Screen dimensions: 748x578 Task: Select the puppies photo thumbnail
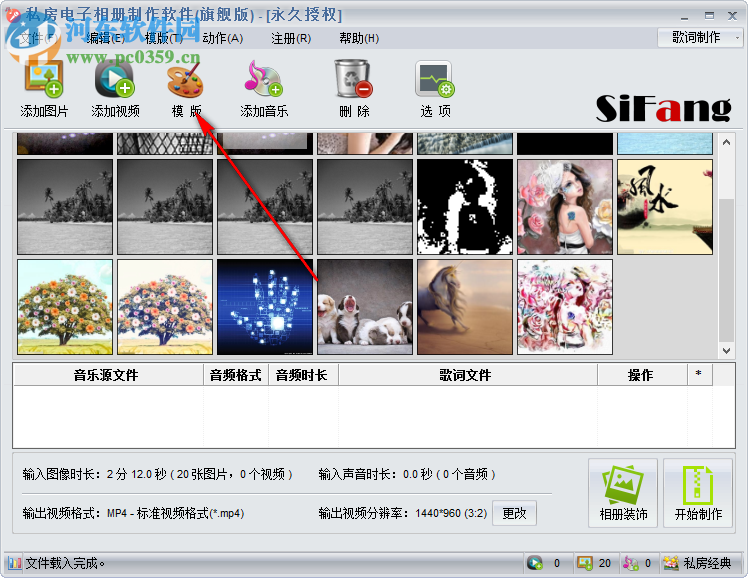[x=365, y=307]
